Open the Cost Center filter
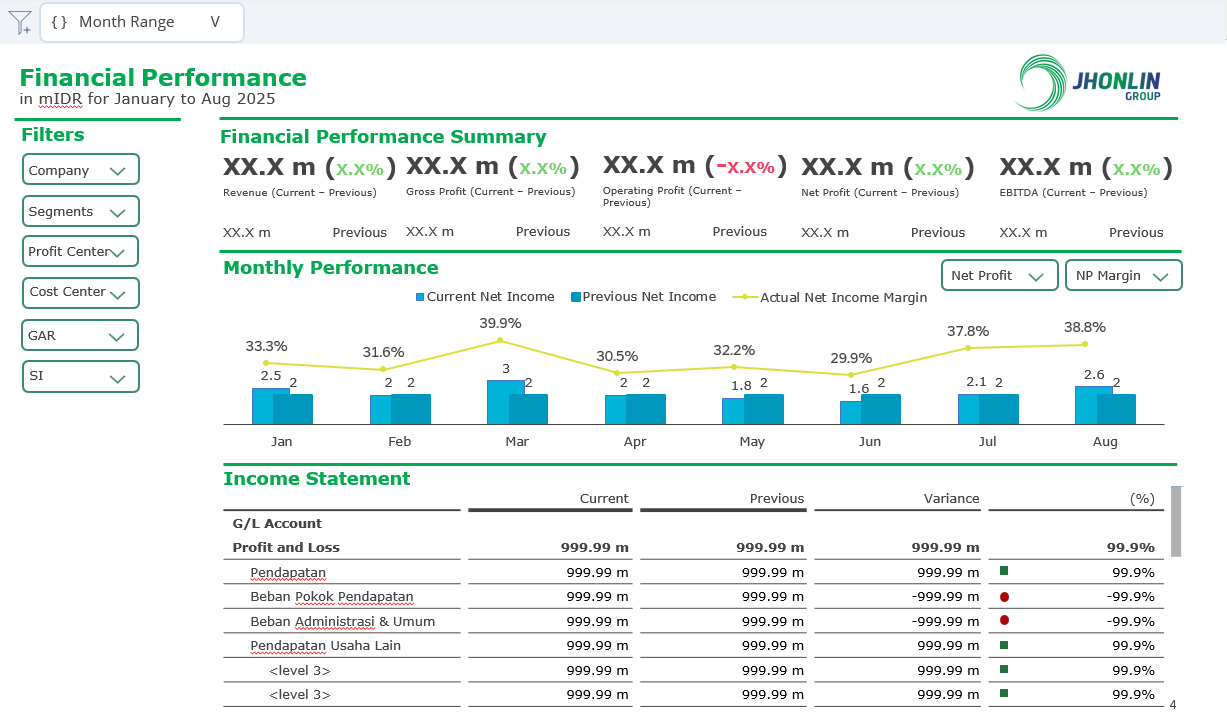This screenshot has width=1227, height=726. 80,292
